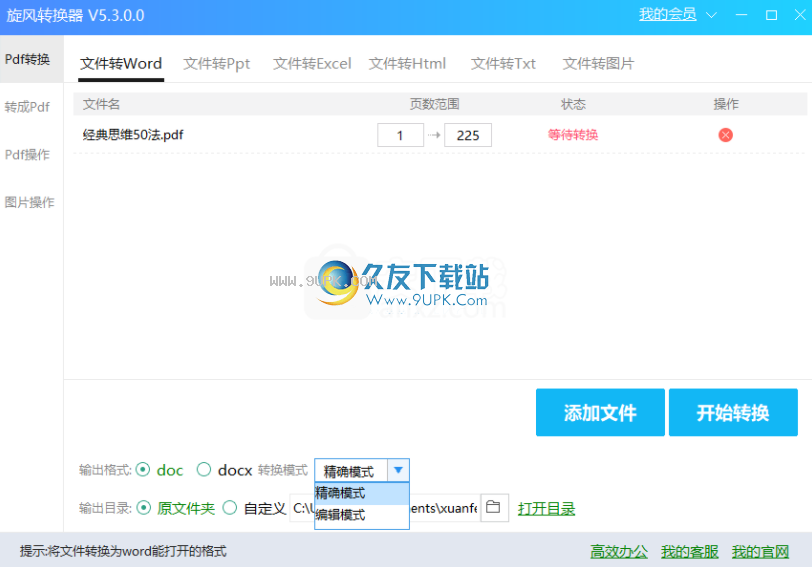
Task: Remove 经典思维50法.pdf with red delete icon
Action: click(x=726, y=135)
